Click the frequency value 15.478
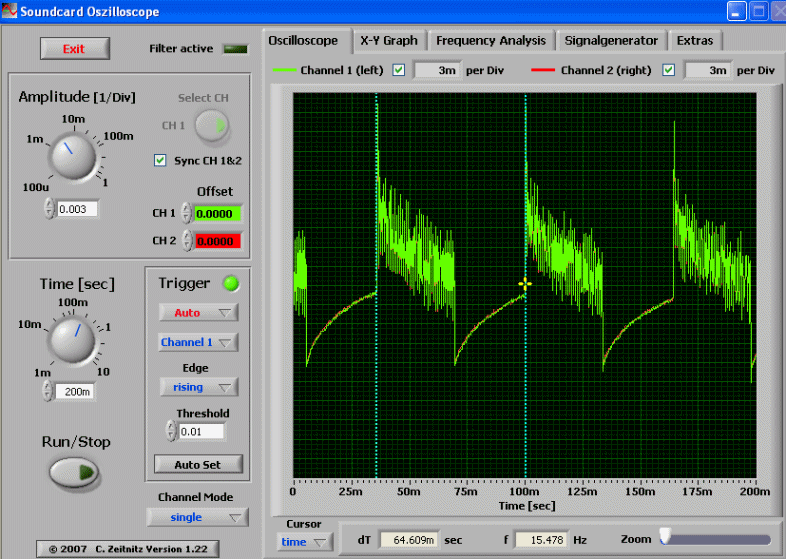This screenshot has width=786, height=559. [542, 540]
